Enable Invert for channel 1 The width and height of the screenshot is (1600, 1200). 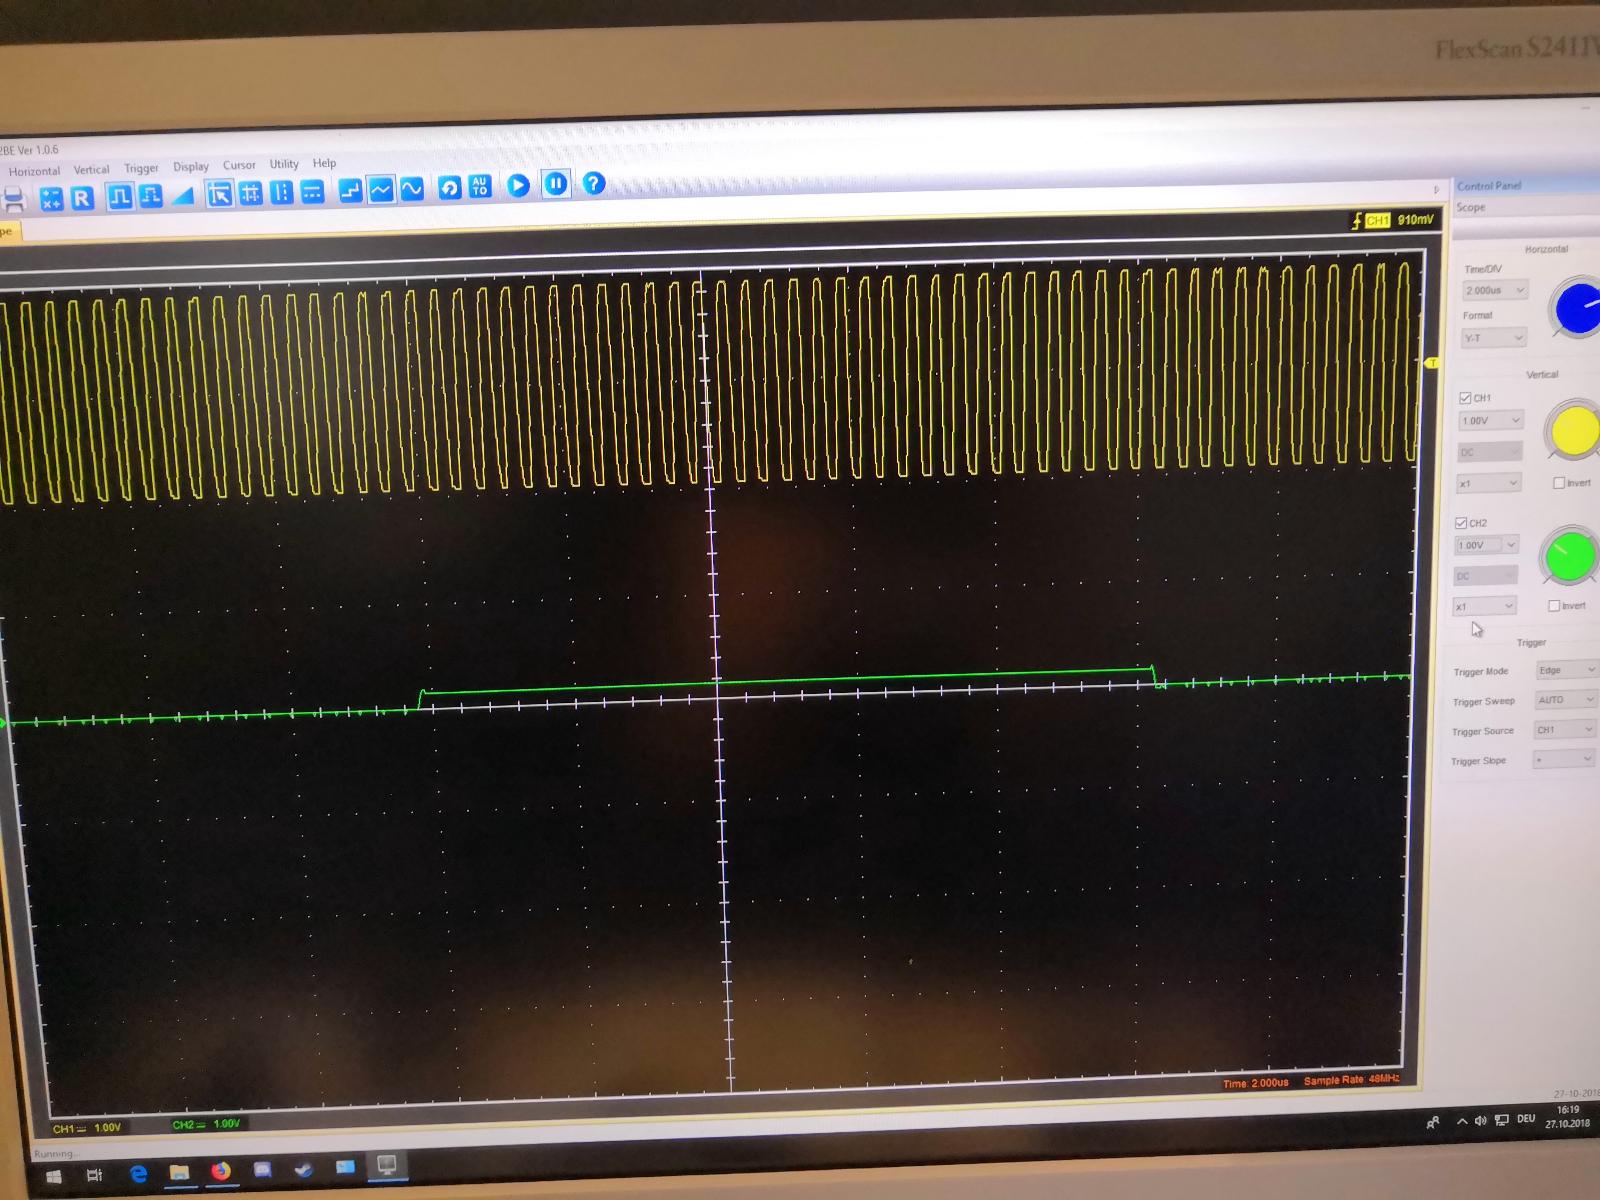(1559, 483)
